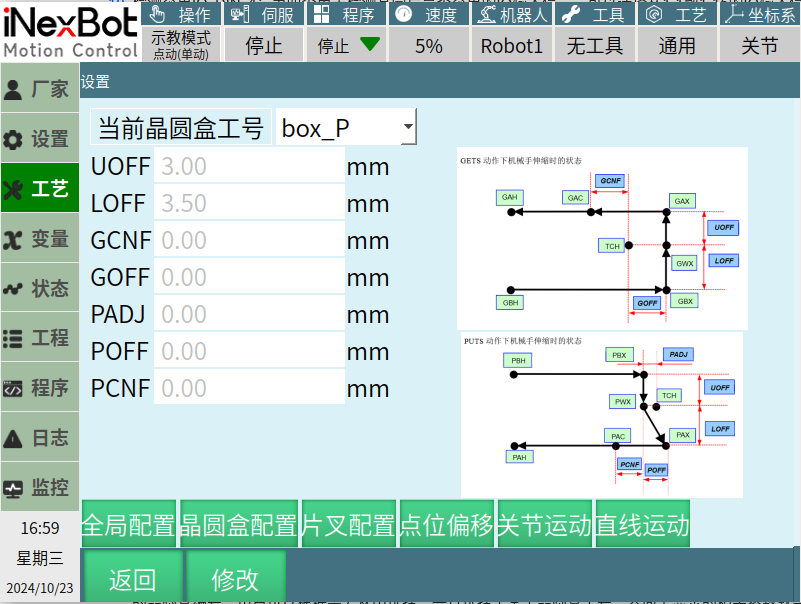The height and width of the screenshot is (604, 801).
Task: Open the 厂家 (manufacturer) sidebar item
Action: pos(39,89)
